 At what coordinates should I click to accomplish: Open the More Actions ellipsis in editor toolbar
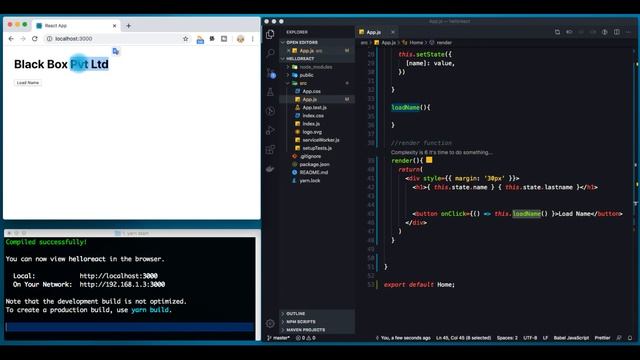click(x=628, y=32)
